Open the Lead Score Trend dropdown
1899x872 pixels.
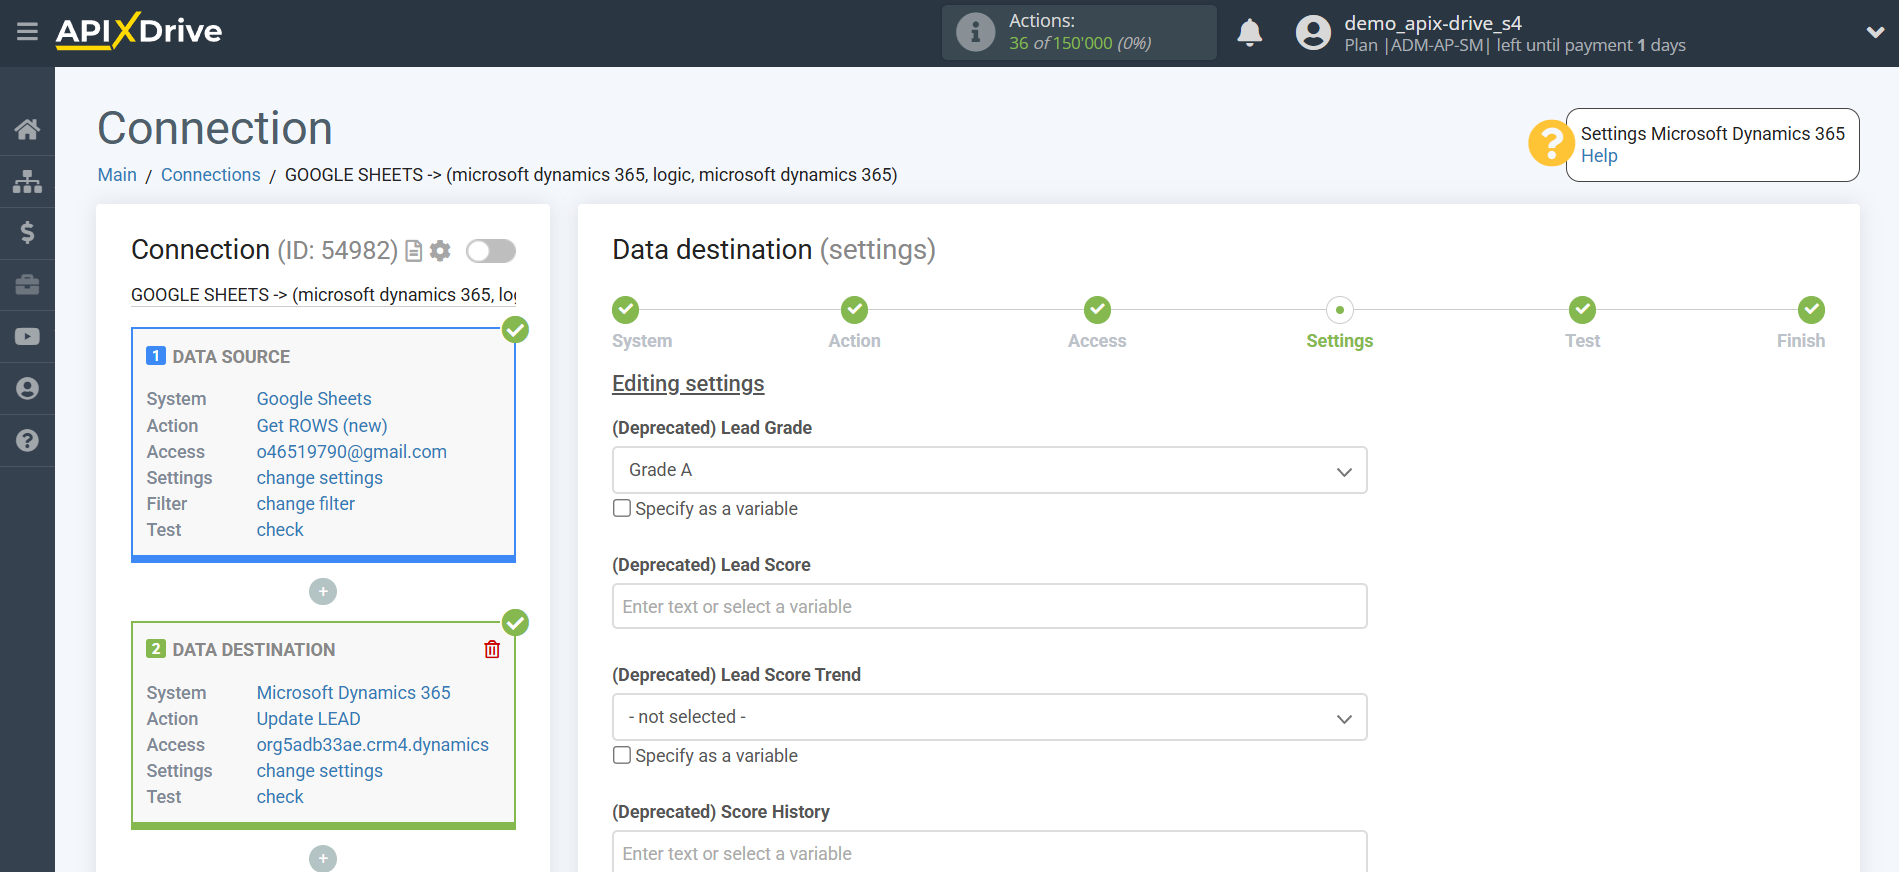pyautogui.click(x=989, y=717)
